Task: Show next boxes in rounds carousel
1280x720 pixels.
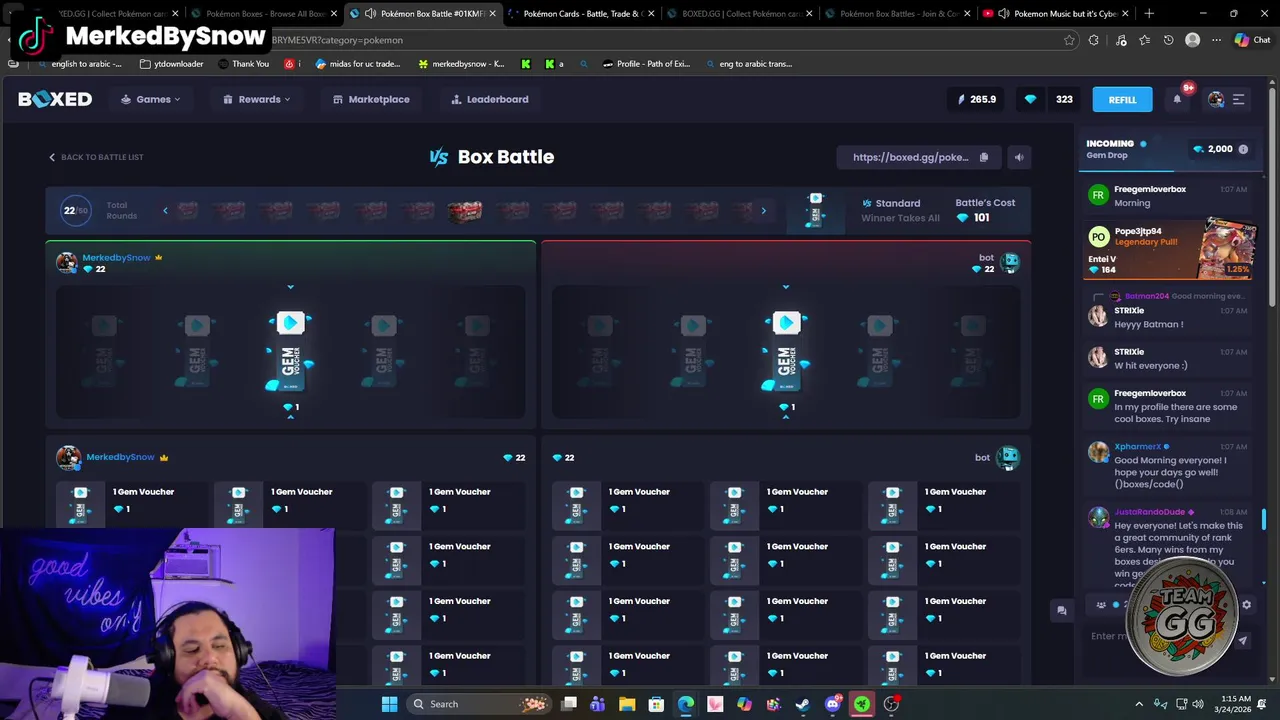Action: (x=763, y=210)
